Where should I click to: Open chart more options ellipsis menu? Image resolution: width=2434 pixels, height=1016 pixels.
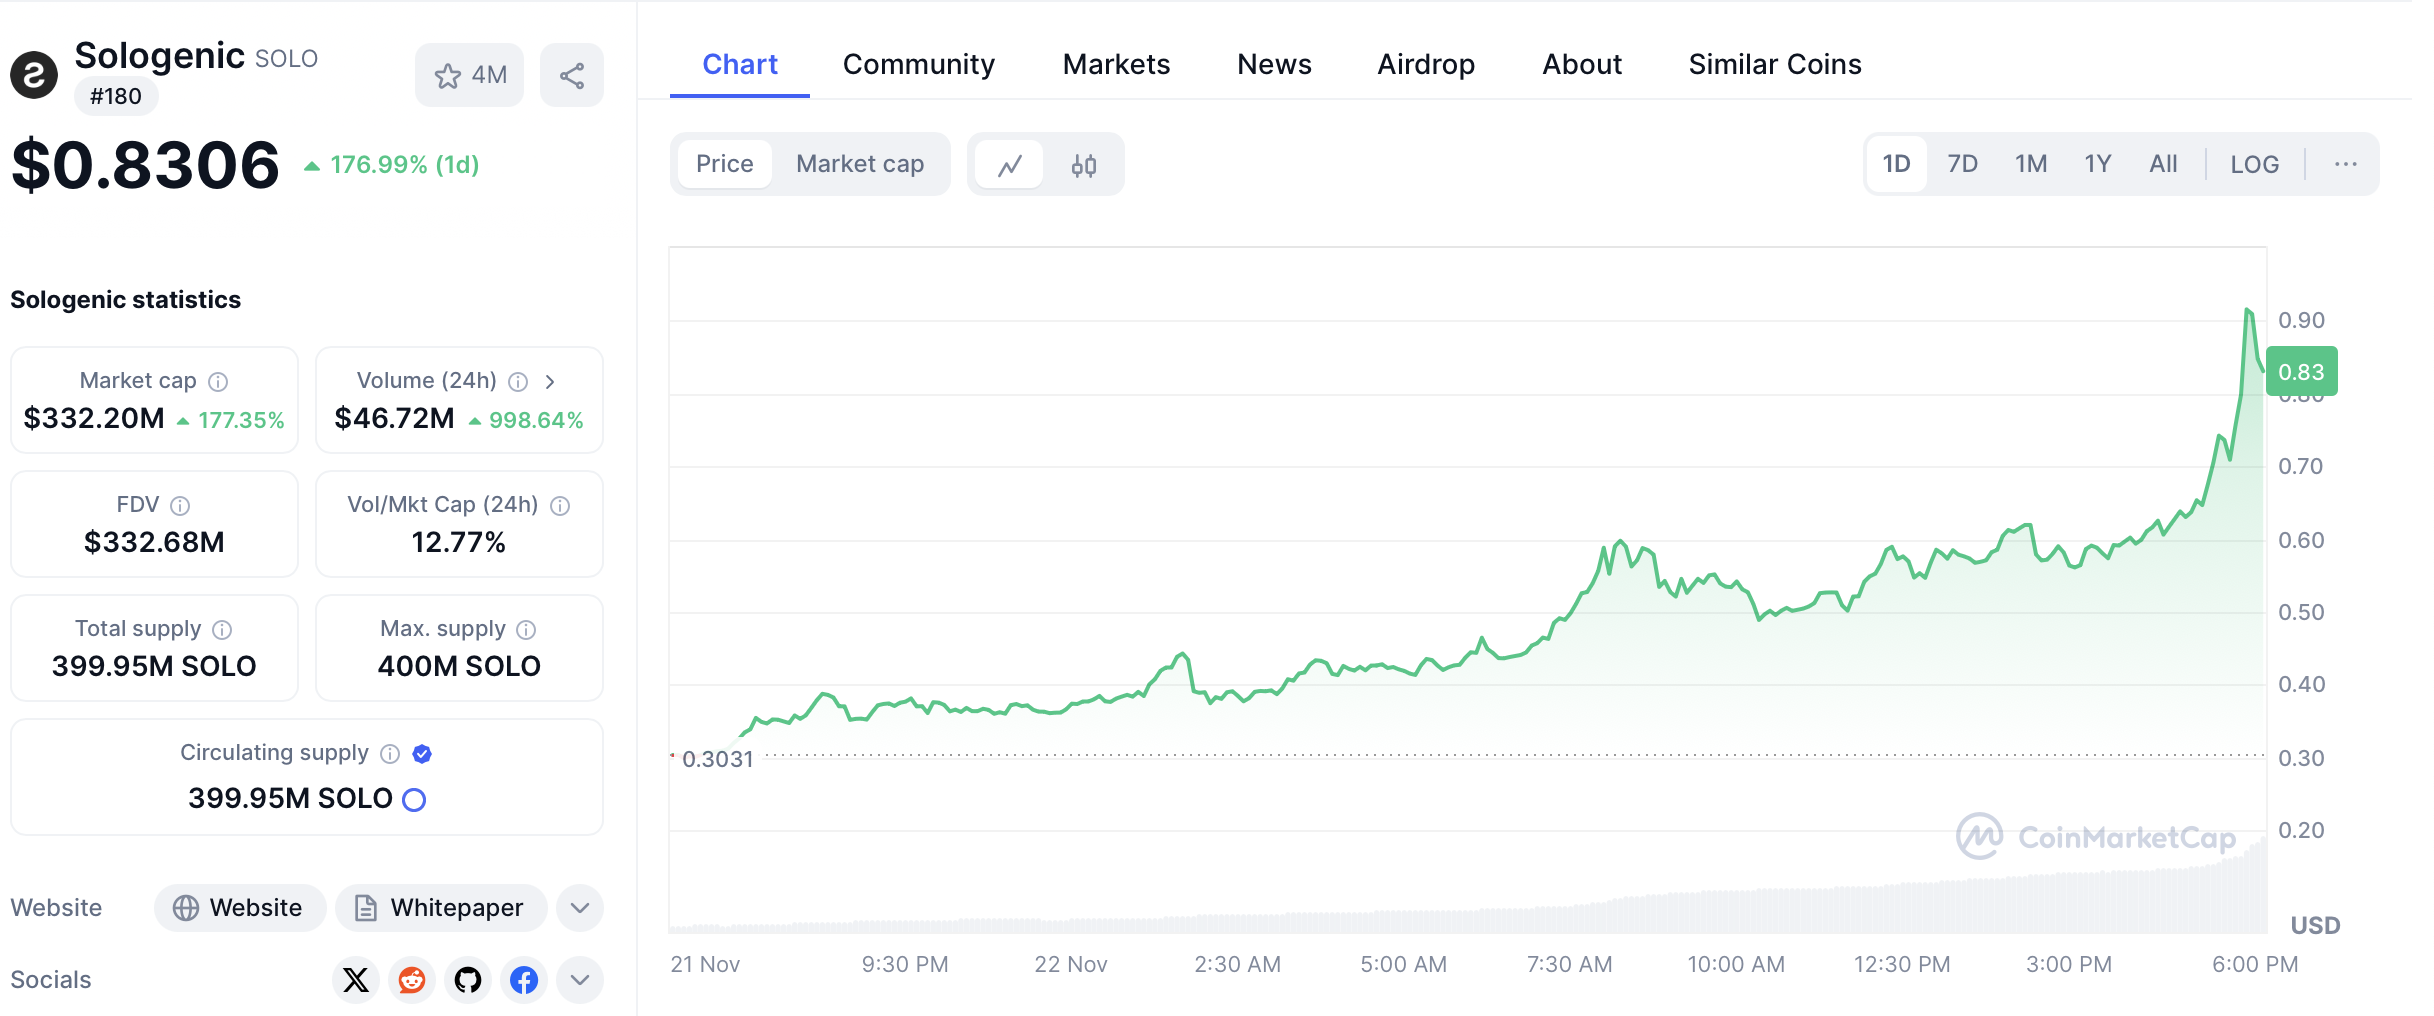click(2345, 164)
